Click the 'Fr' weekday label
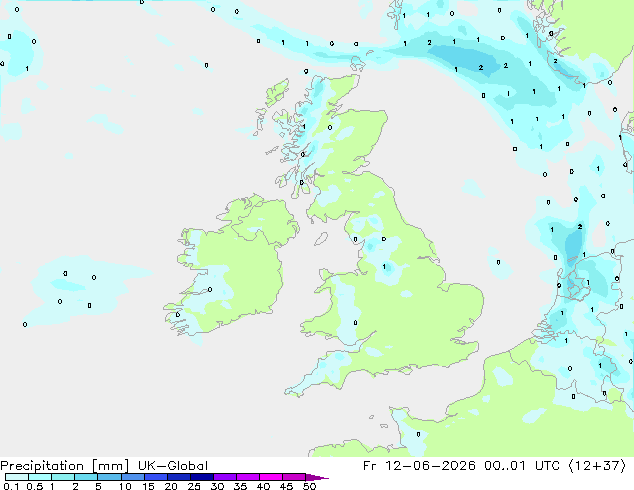This screenshot has width=634, height=490. [x=370, y=466]
